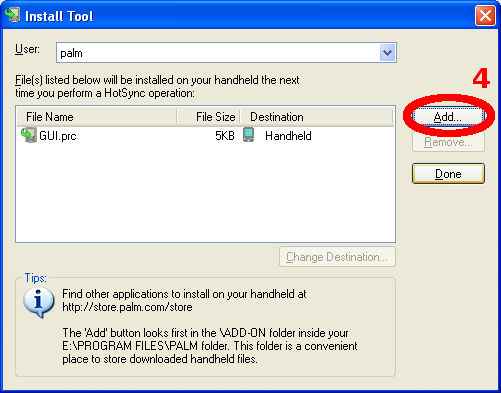Select the GUI.prc file name text
Screen dimensions: 501x393
tap(58, 136)
